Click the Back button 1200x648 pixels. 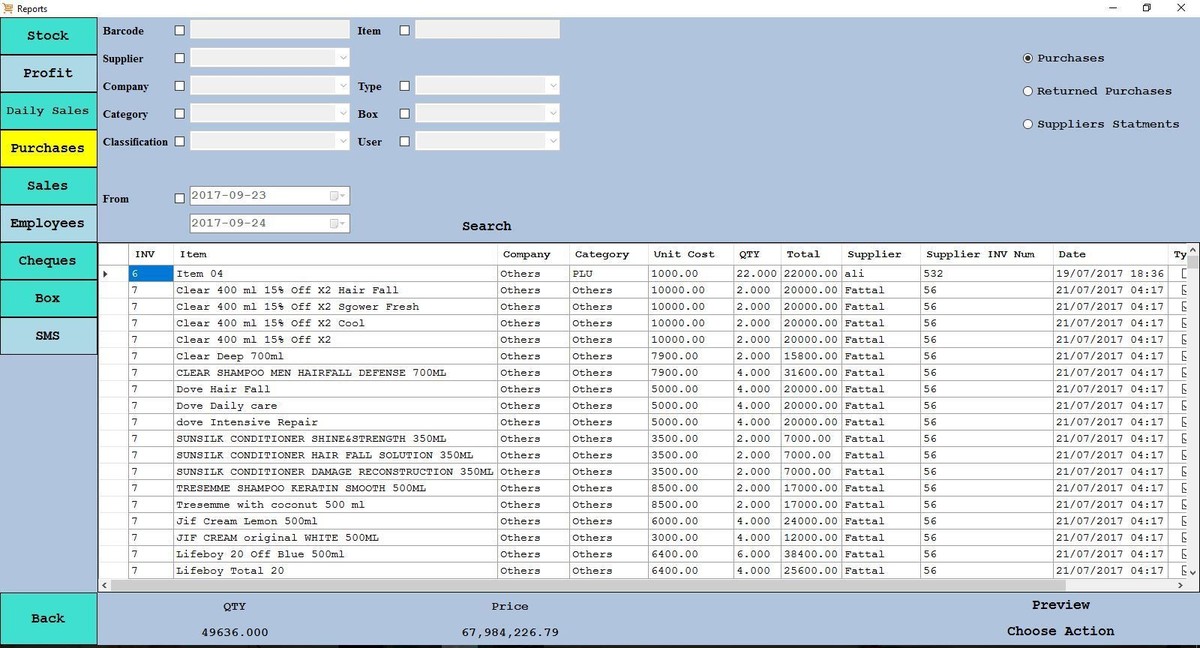tap(48, 619)
